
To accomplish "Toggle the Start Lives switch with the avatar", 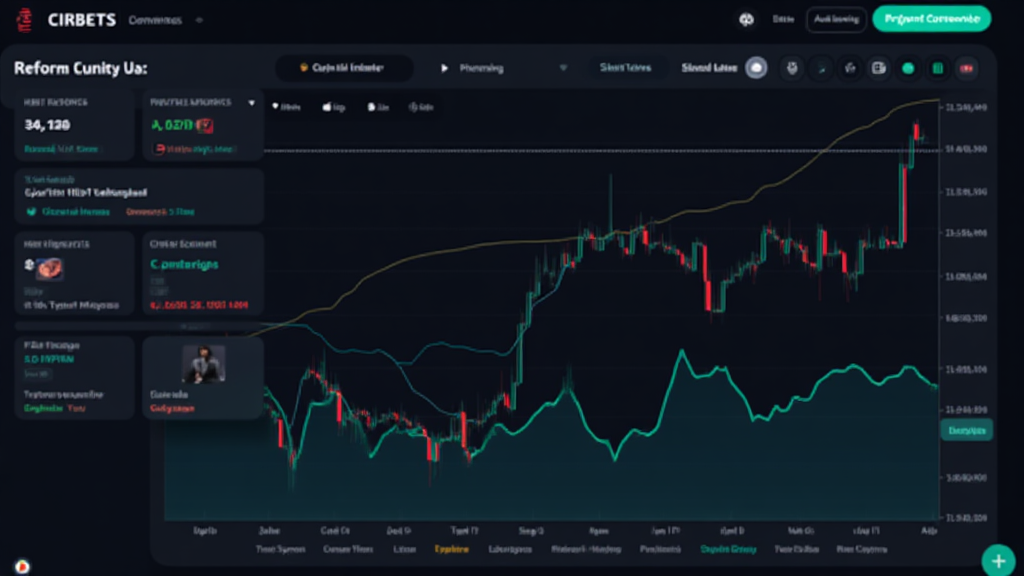I will click(x=755, y=68).
